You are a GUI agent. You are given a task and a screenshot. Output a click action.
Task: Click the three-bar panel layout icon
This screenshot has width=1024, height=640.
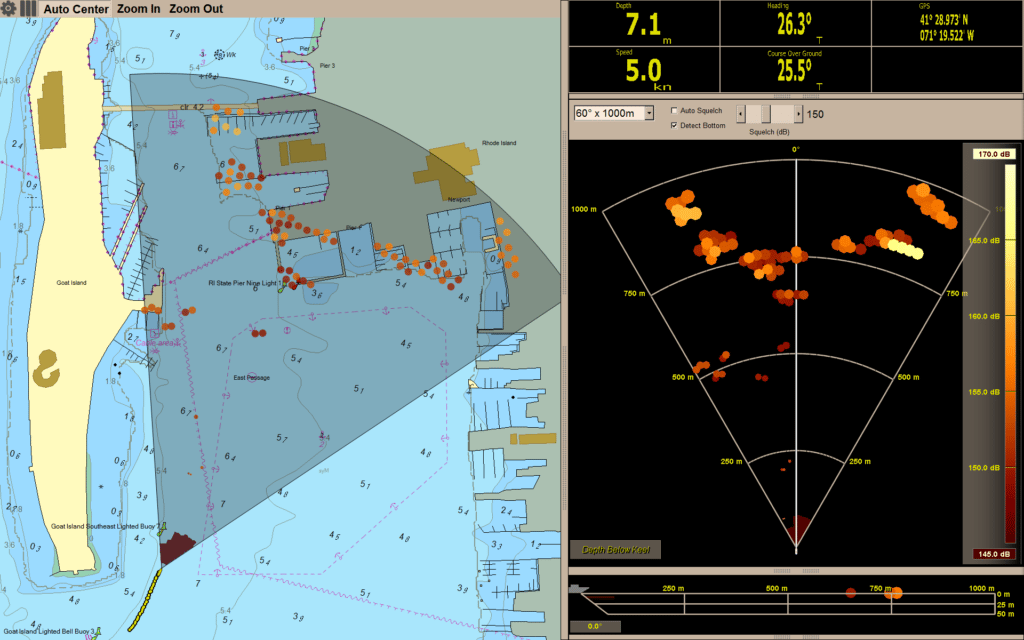28,9
